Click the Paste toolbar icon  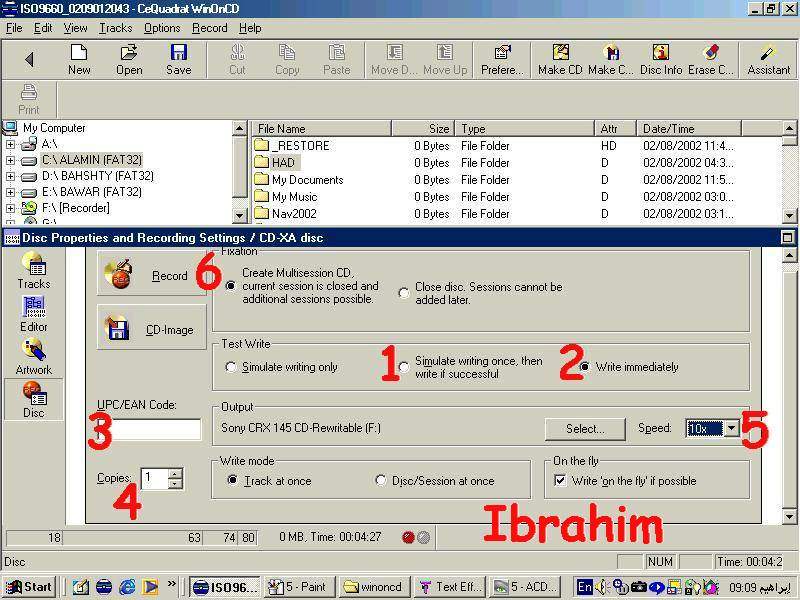click(x=337, y=53)
